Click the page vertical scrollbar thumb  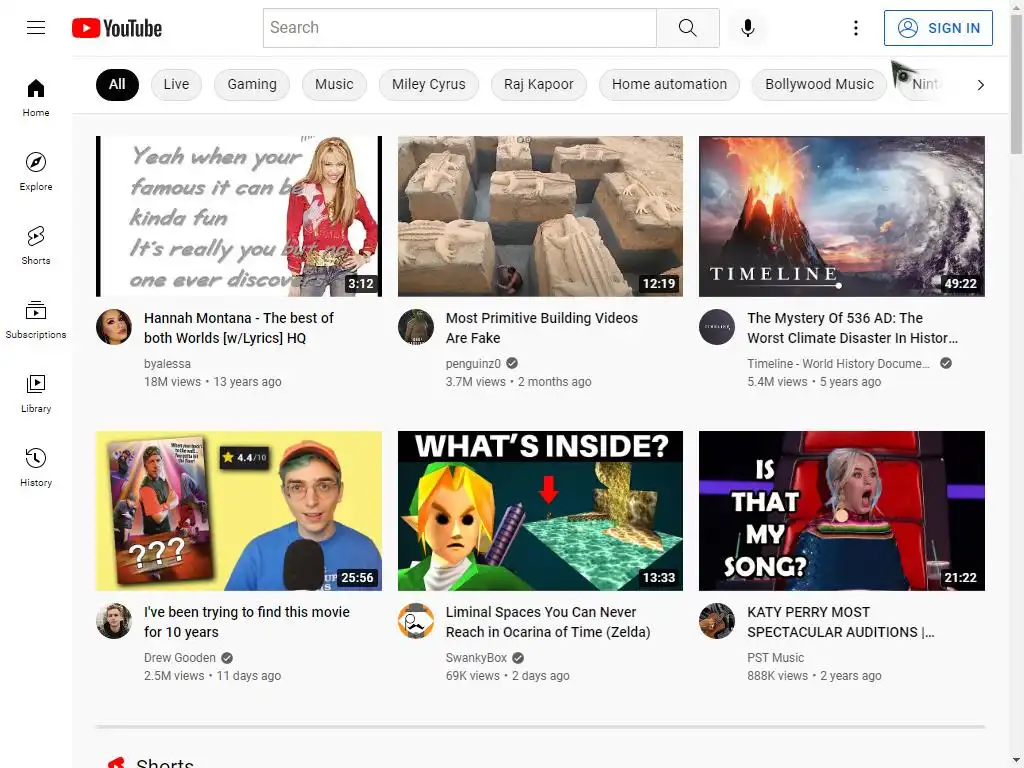point(1016,84)
